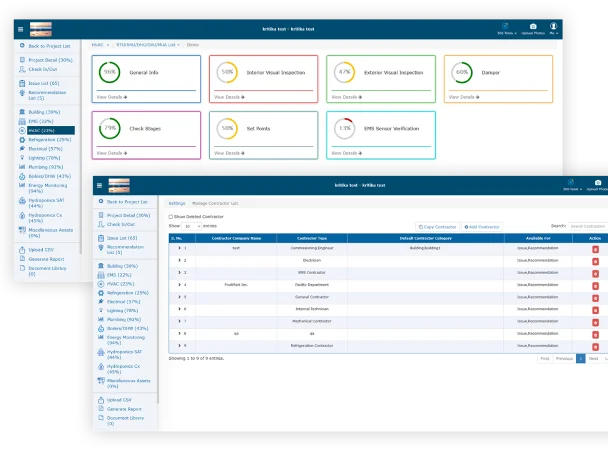Sort by Available For column header

(x=538, y=238)
